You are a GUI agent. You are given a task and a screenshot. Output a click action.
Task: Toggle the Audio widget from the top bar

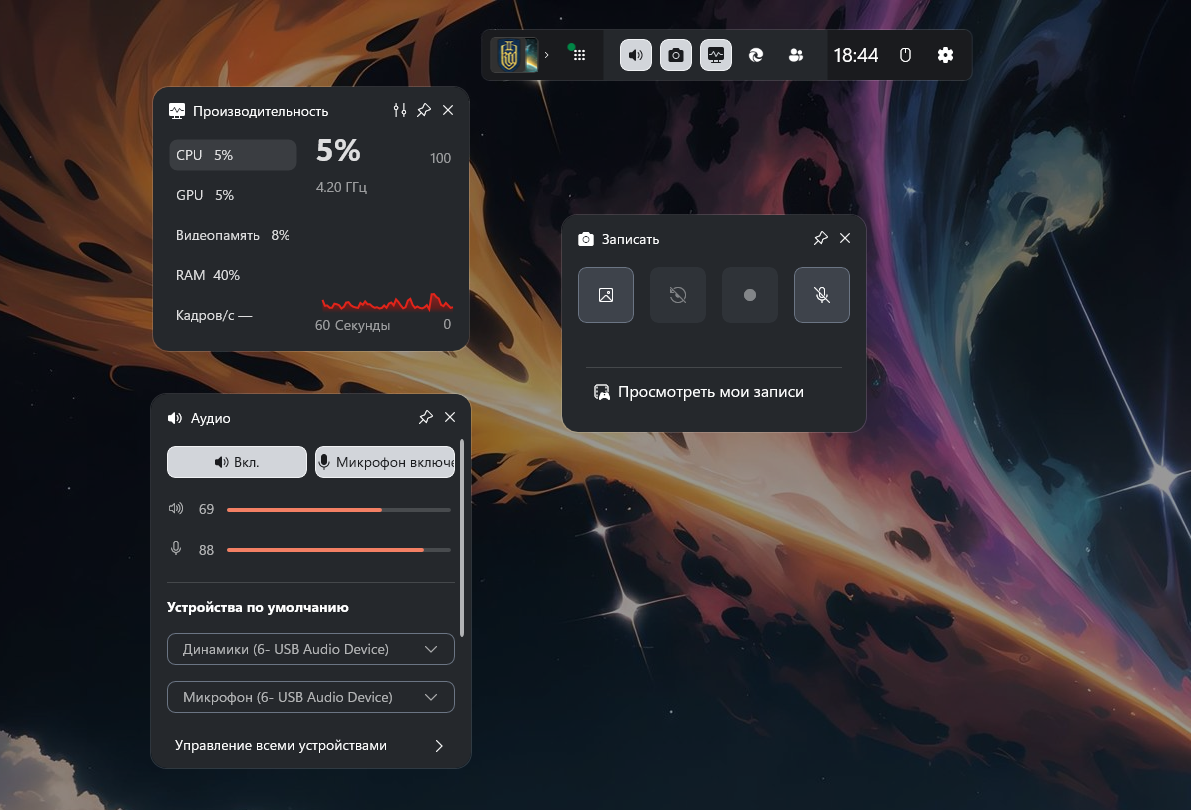(x=636, y=55)
